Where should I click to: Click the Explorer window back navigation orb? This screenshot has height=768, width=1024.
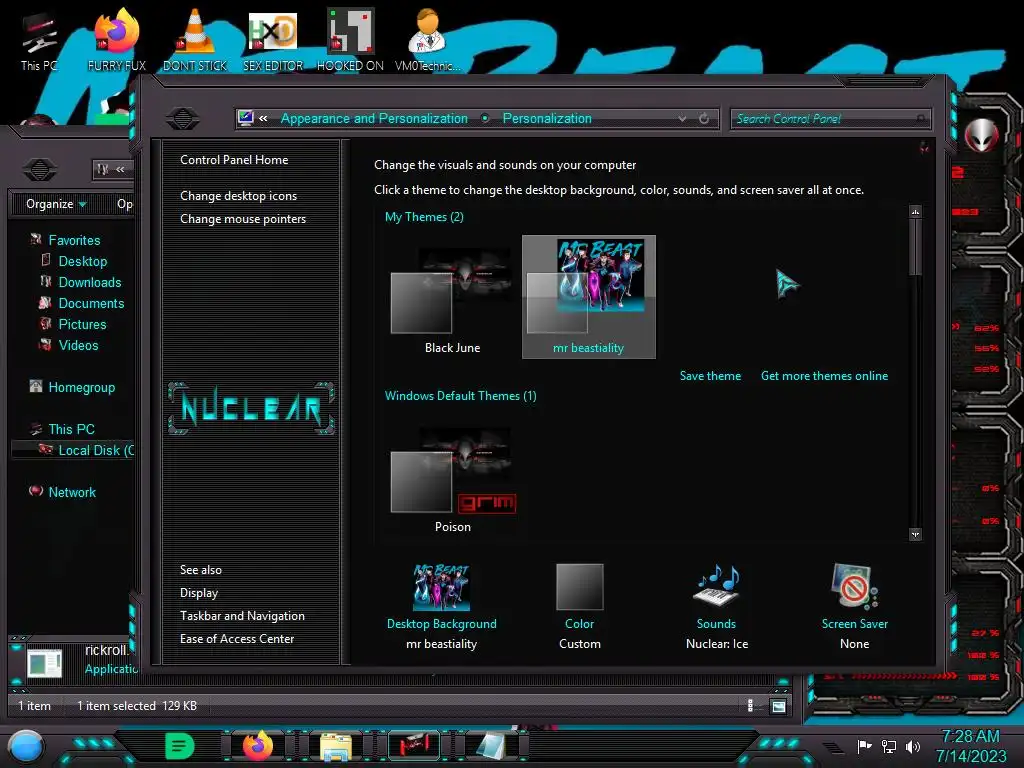pos(40,170)
